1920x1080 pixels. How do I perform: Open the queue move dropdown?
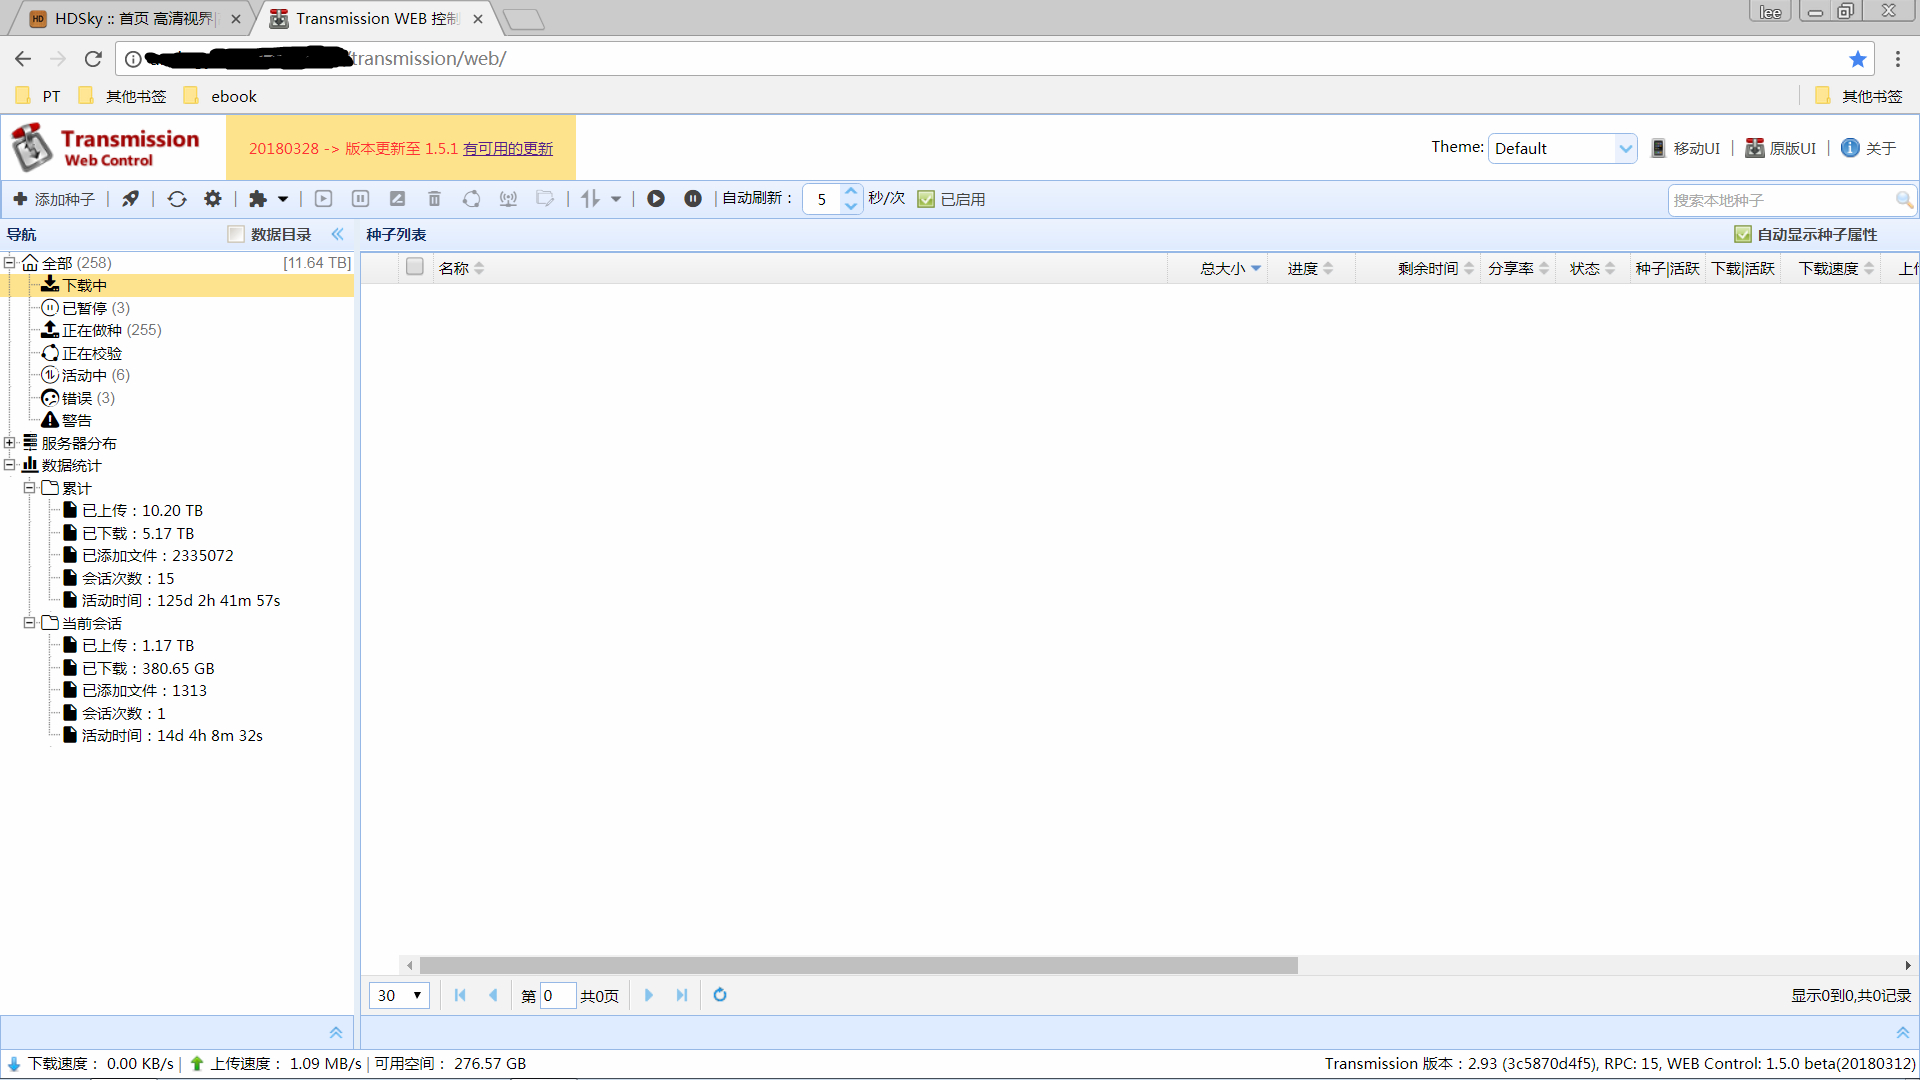click(x=601, y=199)
